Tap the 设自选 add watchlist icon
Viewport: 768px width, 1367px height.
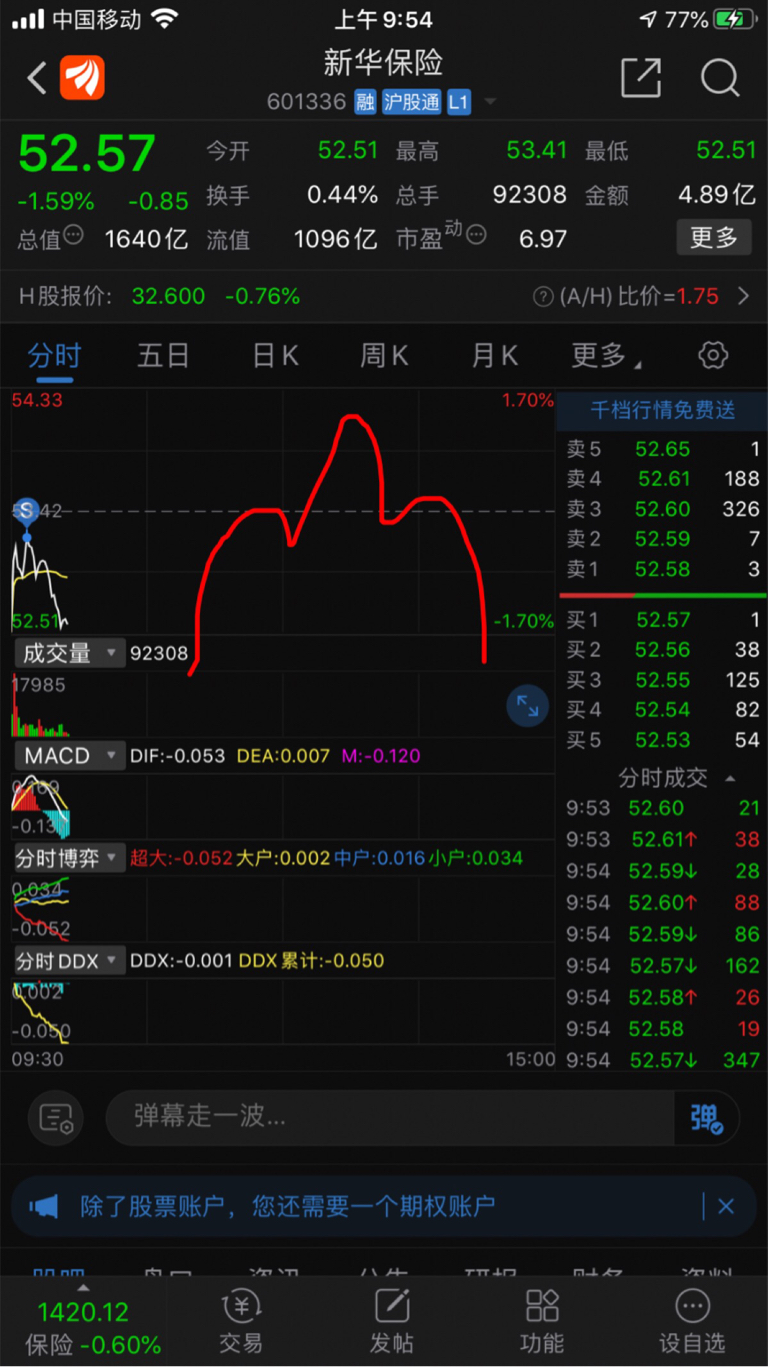coord(691,1320)
